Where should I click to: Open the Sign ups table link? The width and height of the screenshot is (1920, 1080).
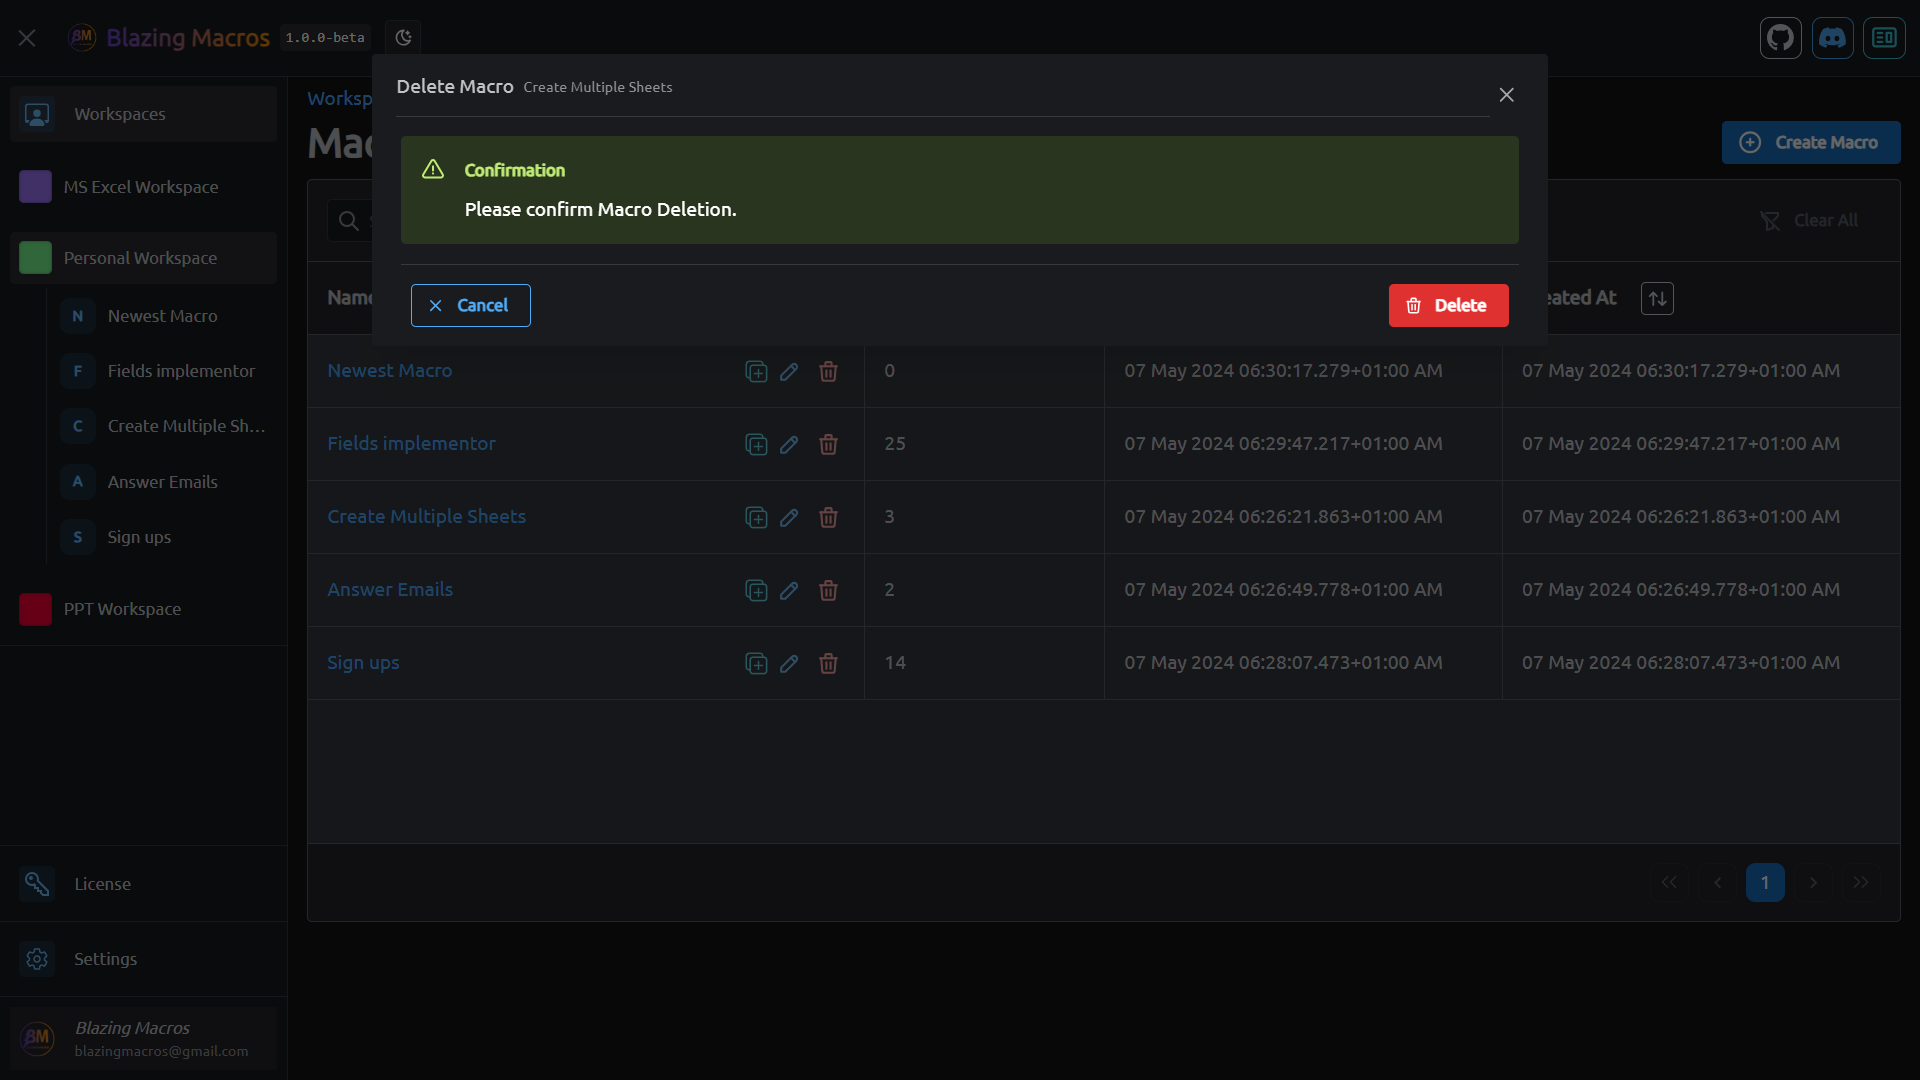click(363, 662)
